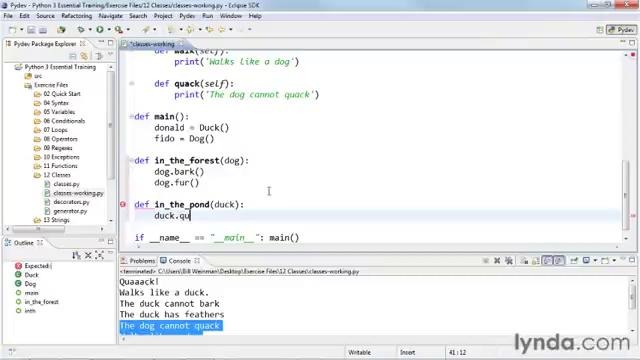Select the 11 Functions folder
Viewport: 640px width, 360px height.
point(60,166)
